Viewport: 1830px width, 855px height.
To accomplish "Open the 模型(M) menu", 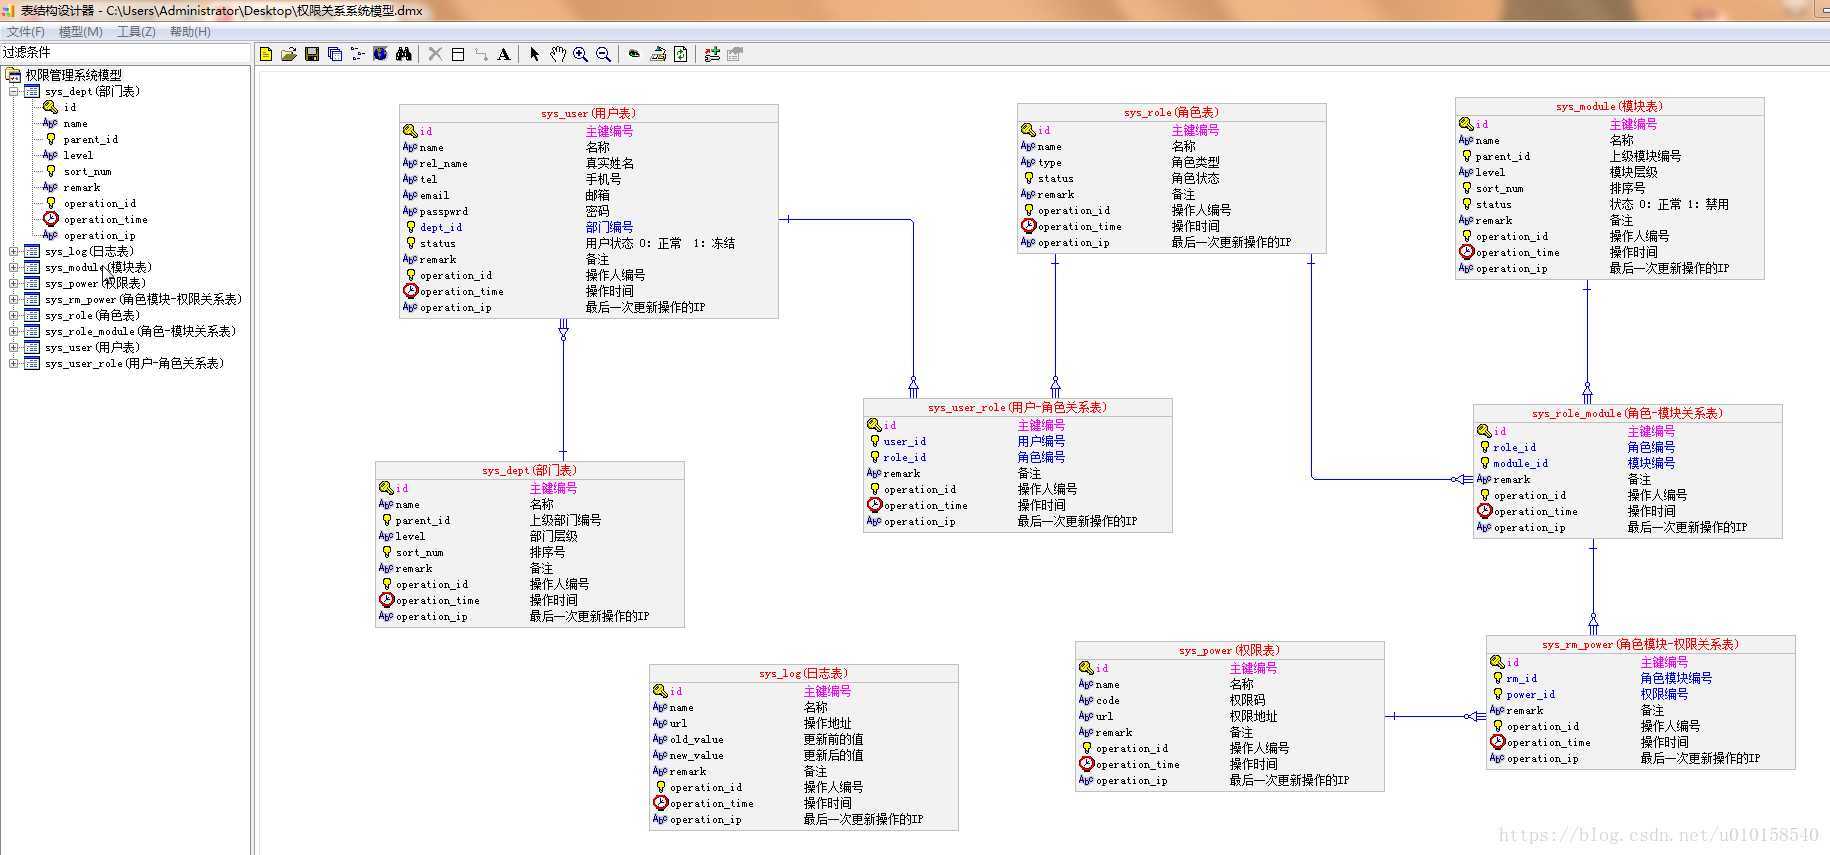I will pyautogui.click(x=81, y=32).
